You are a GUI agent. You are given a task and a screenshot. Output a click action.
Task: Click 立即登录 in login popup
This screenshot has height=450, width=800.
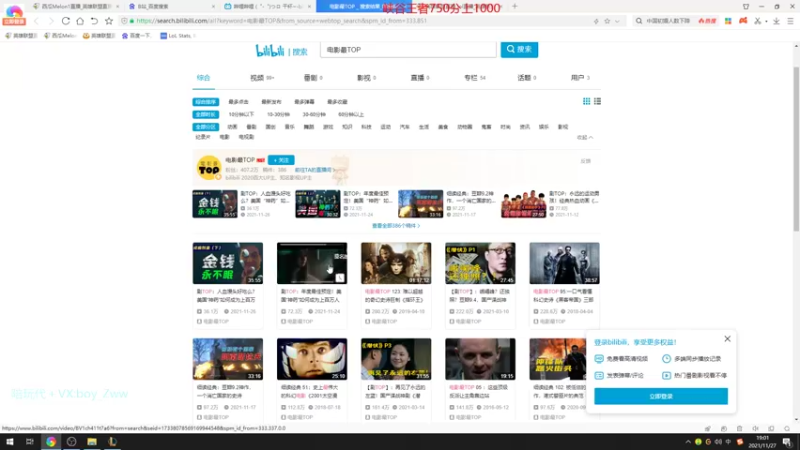661,396
